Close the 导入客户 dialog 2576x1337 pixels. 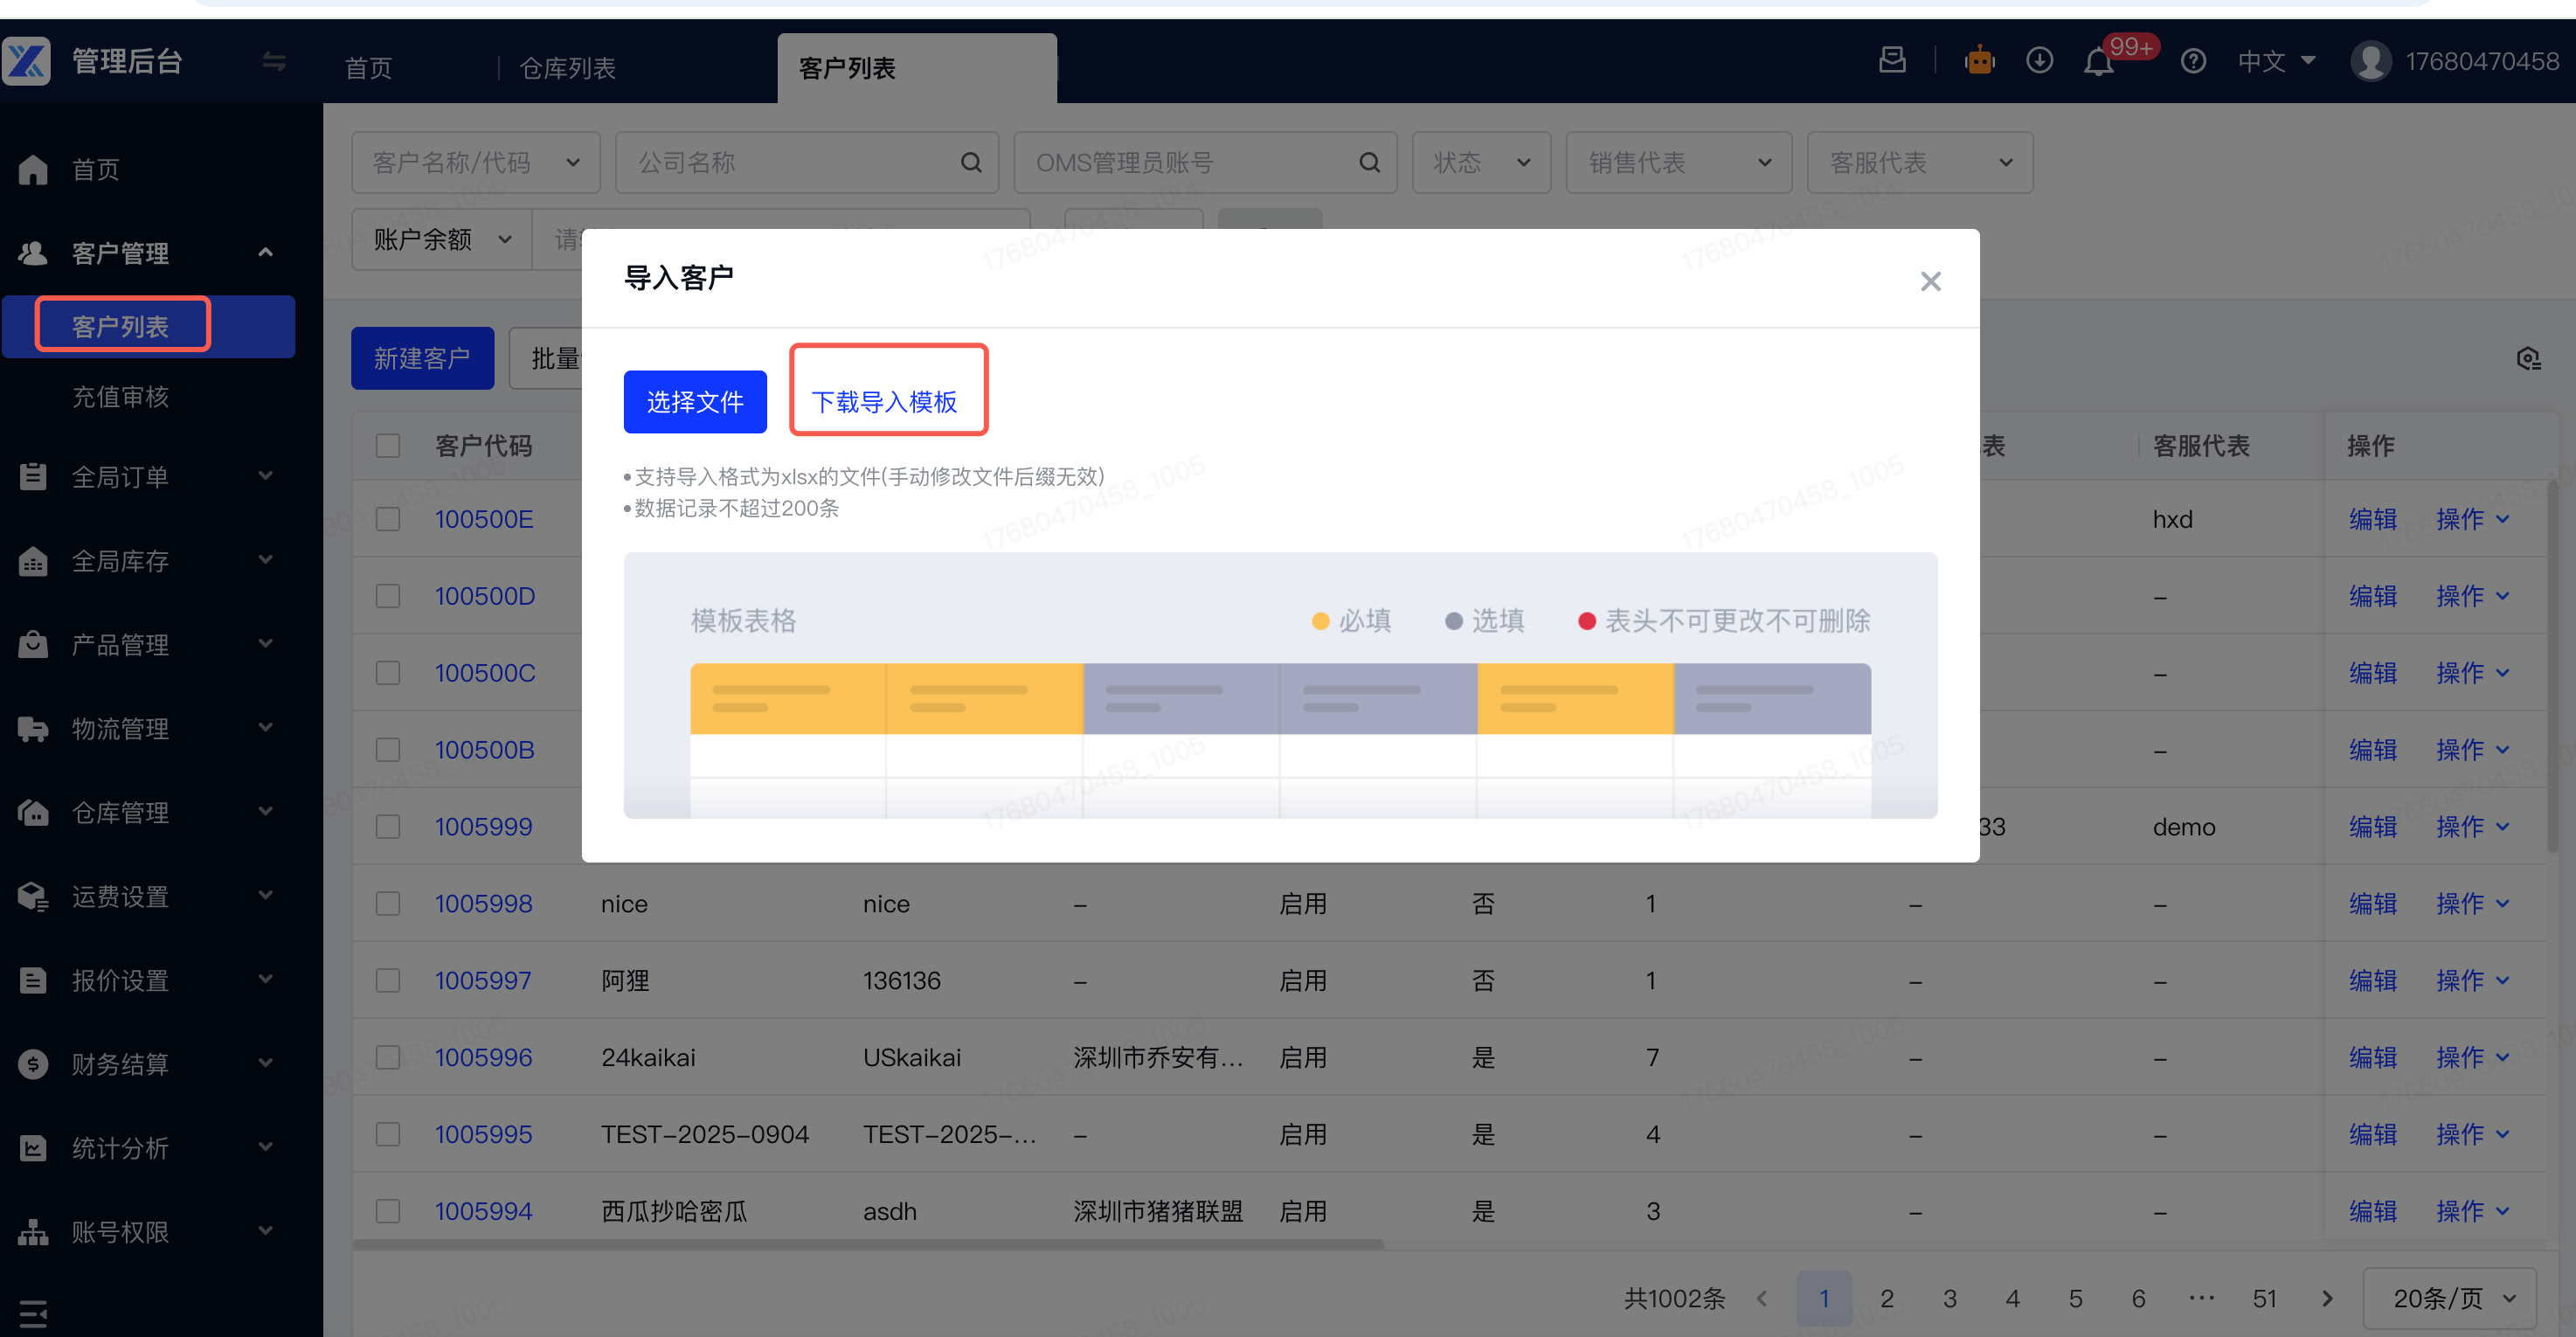tap(1930, 281)
